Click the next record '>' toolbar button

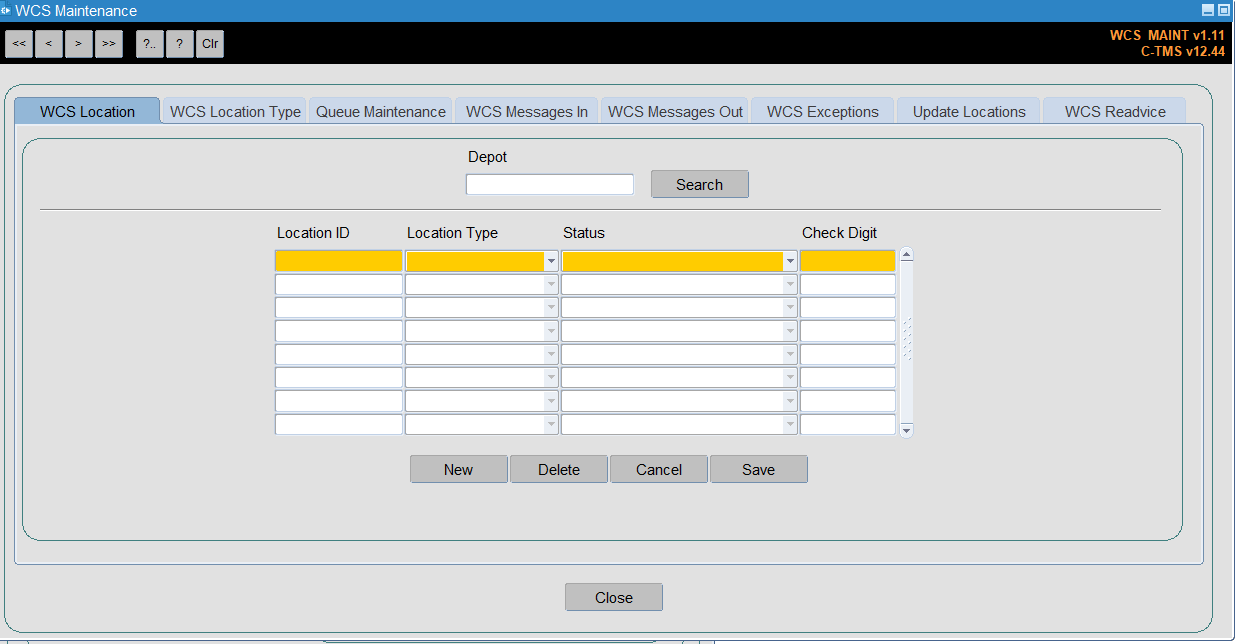pos(79,44)
